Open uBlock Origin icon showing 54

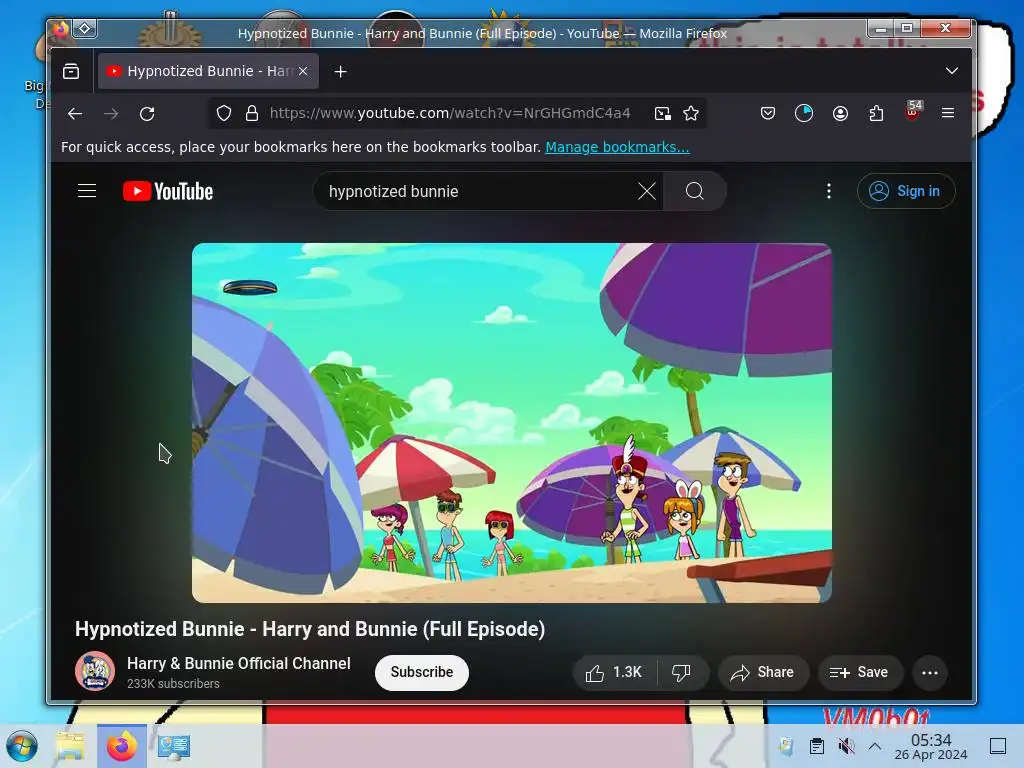pyautogui.click(x=913, y=111)
